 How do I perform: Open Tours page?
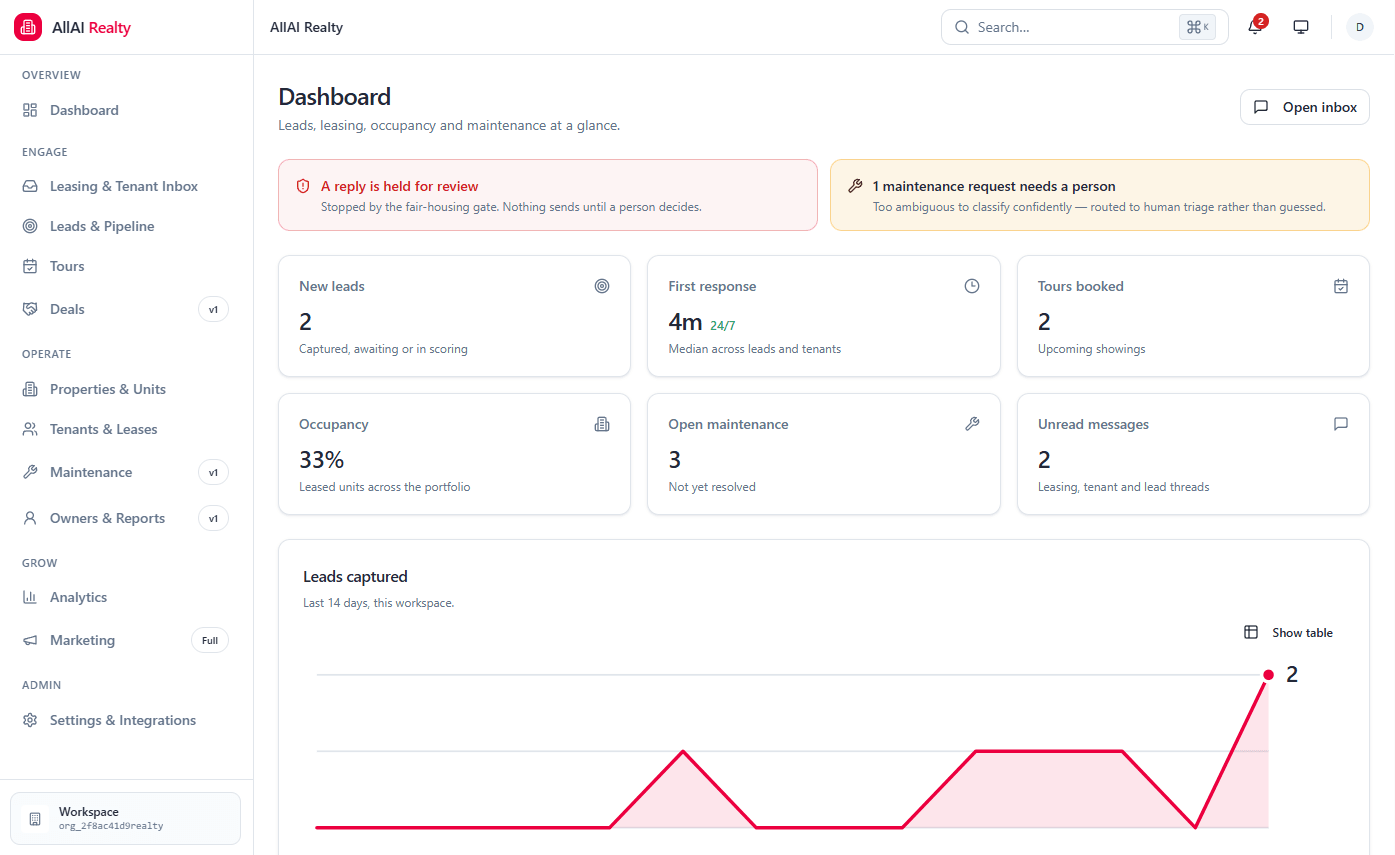[127, 266]
